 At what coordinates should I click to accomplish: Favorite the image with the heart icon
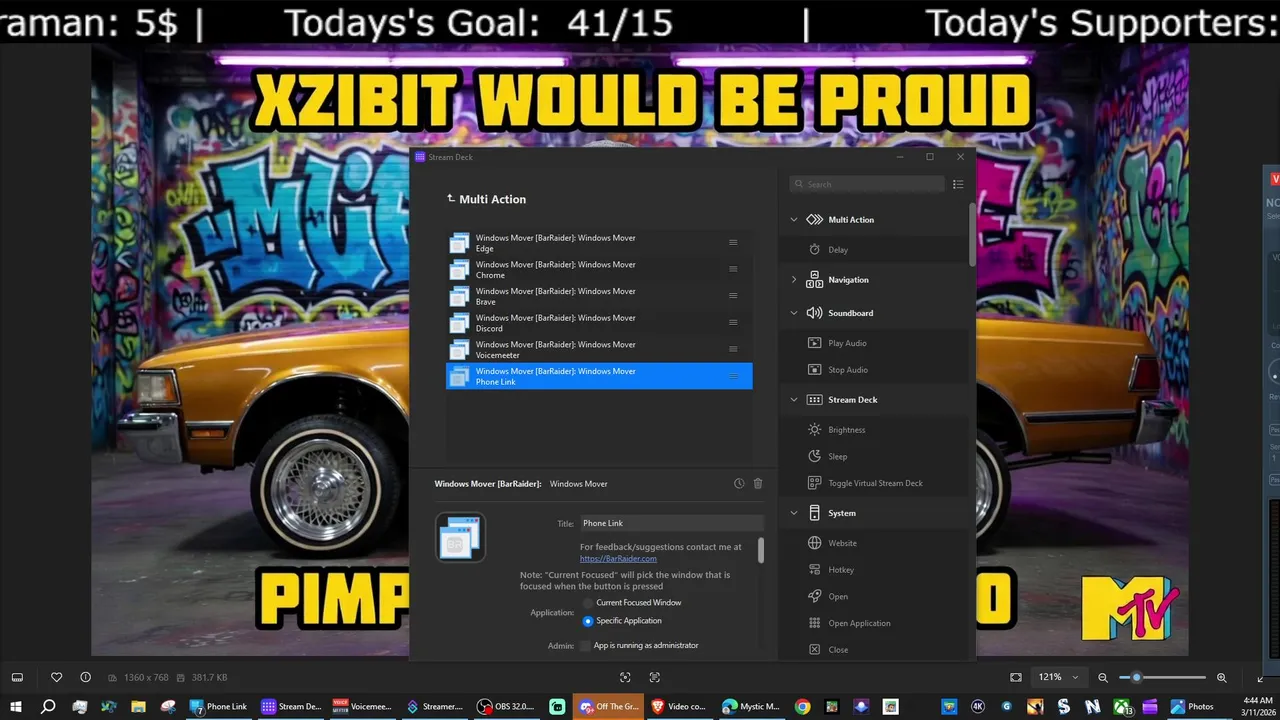click(57, 677)
